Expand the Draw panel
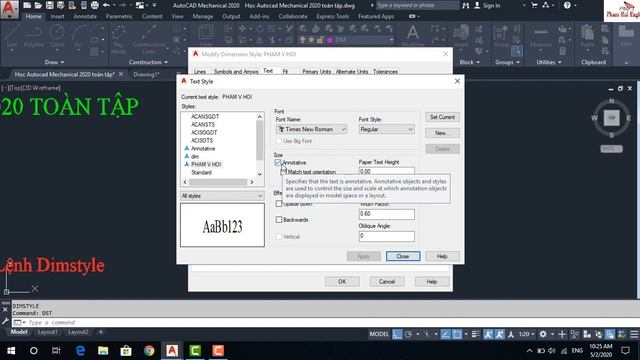640x360 pixels. 54,62
